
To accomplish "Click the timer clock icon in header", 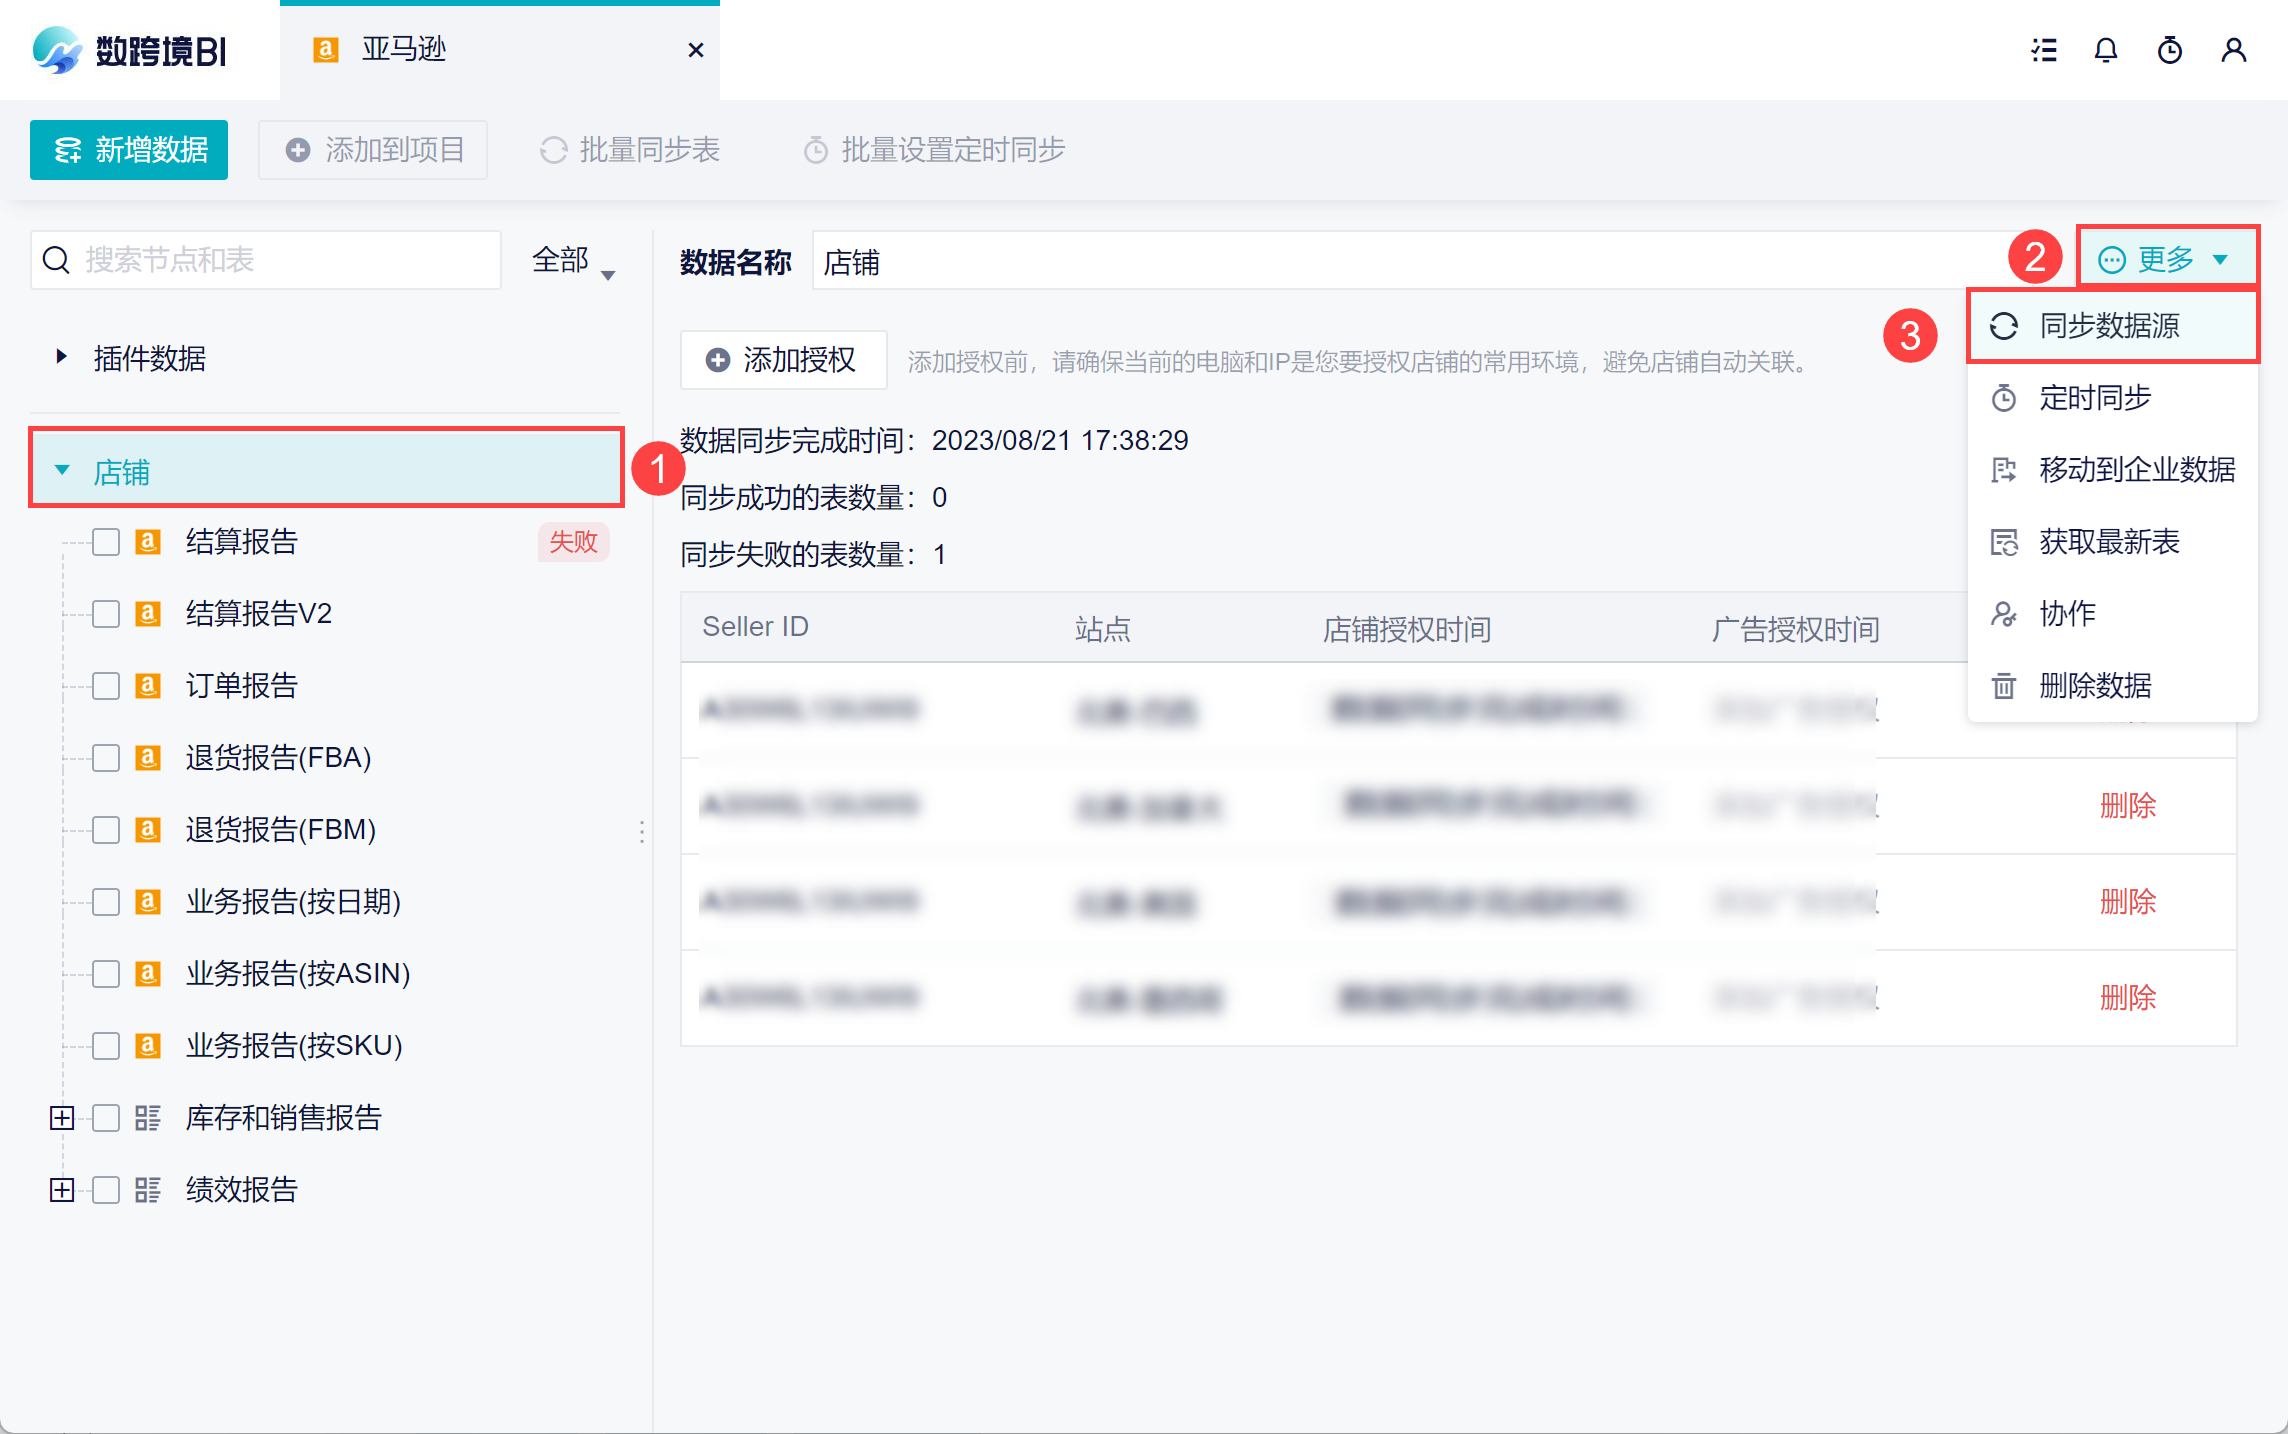I will coord(2170,50).
